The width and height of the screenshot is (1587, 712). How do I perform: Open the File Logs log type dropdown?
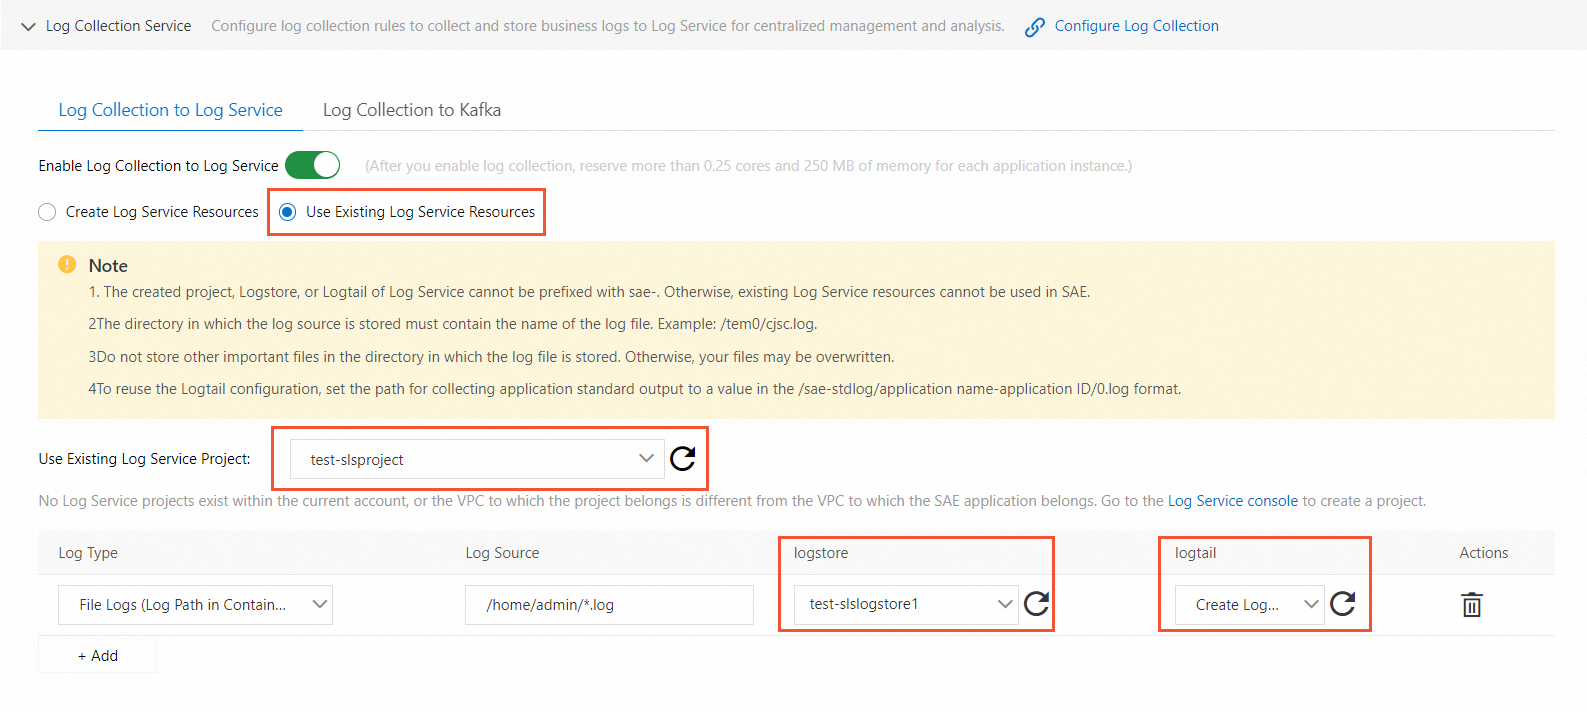pos(195,605)
